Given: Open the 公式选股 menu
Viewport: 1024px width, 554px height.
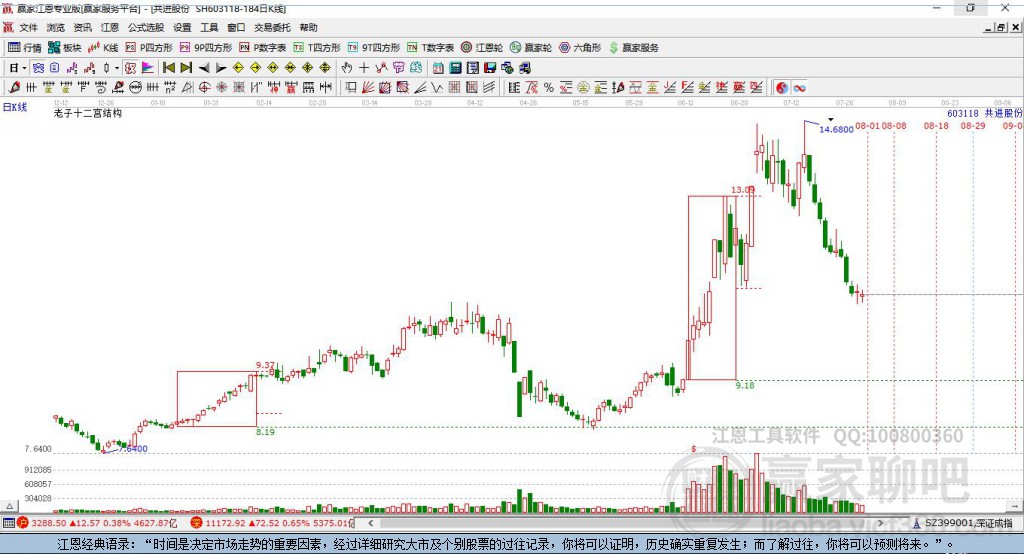Looking at the screenshot, I should click(146, 27).
